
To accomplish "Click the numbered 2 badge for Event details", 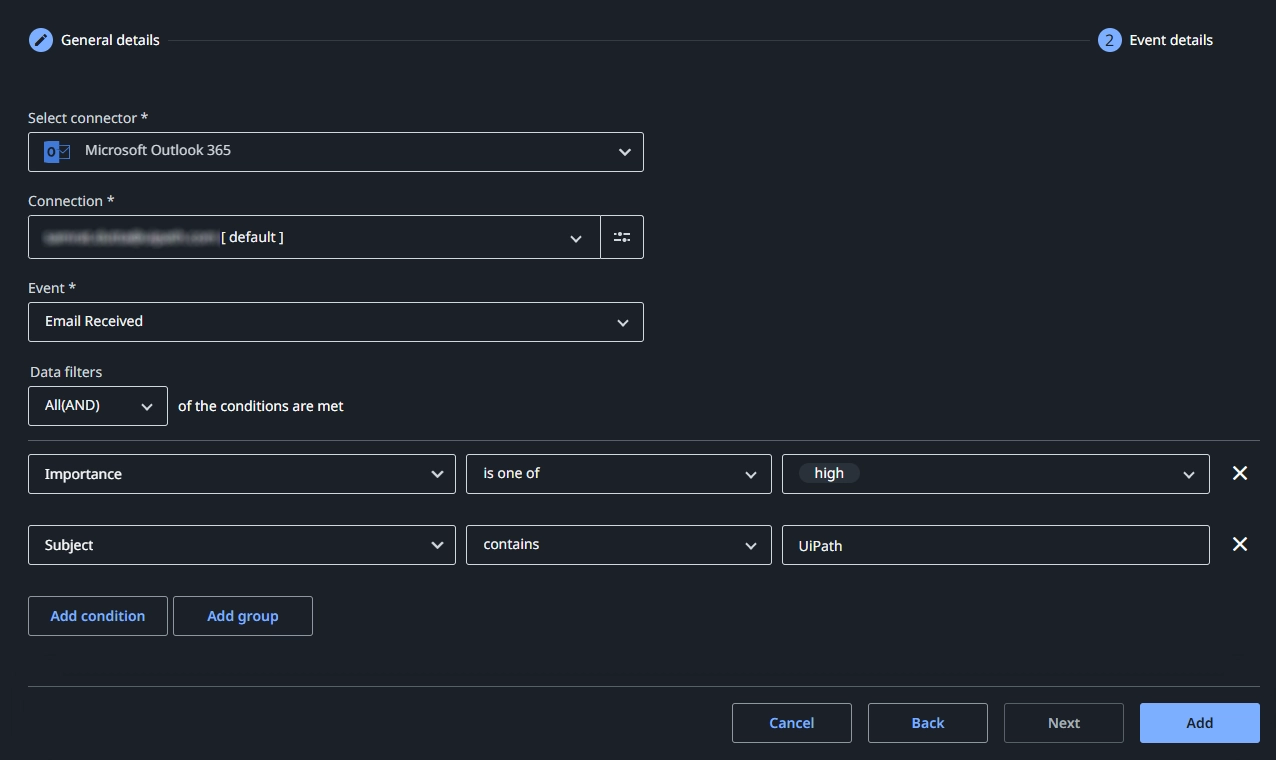I will (x=1109, y=40).
